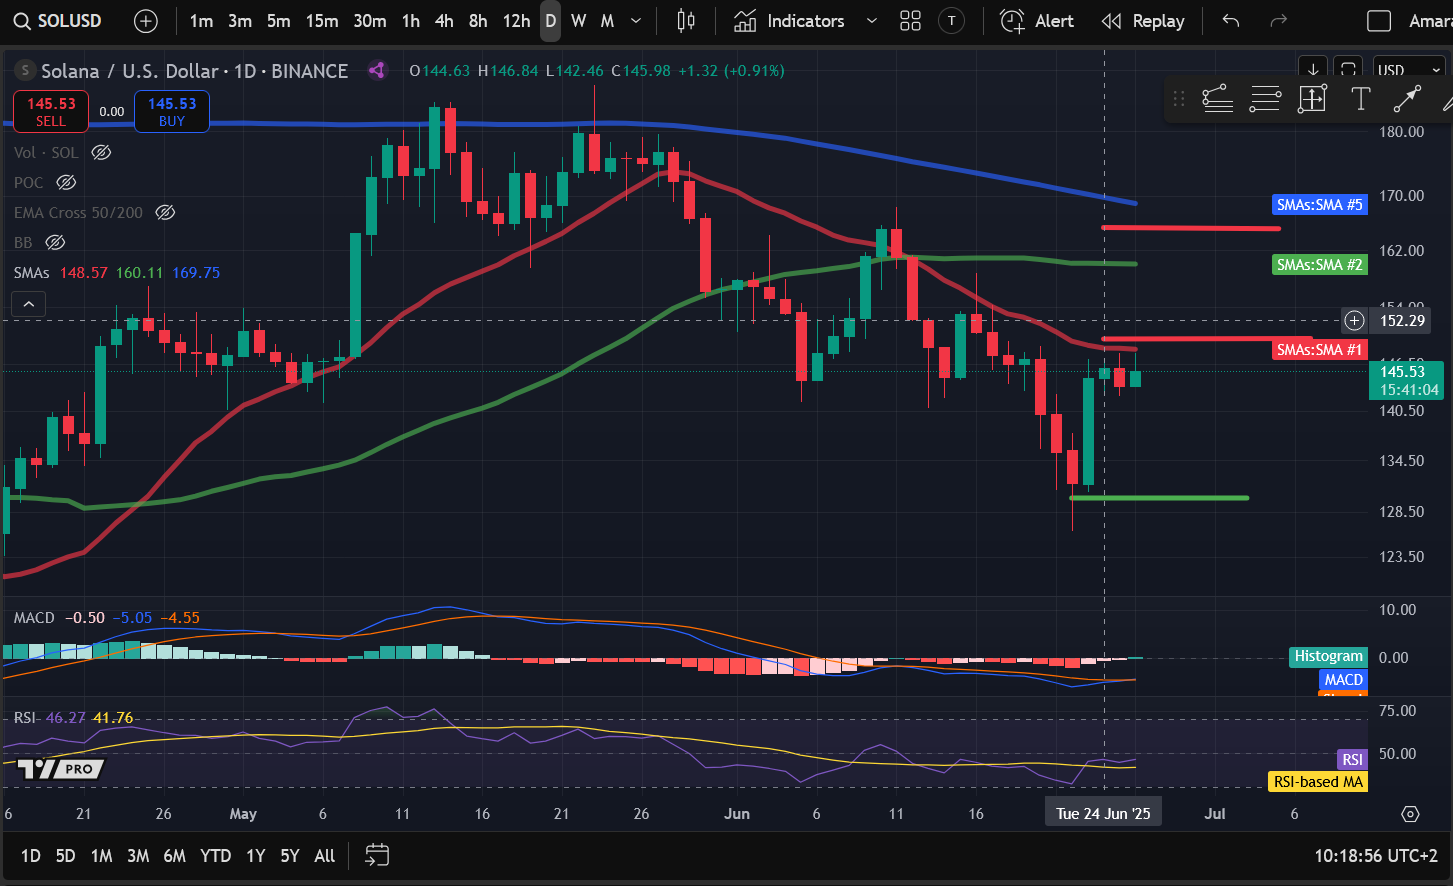Viewport: 1453px width, 886px height.
Task: Start bar Replay mode
Action: pos(1142,21)
